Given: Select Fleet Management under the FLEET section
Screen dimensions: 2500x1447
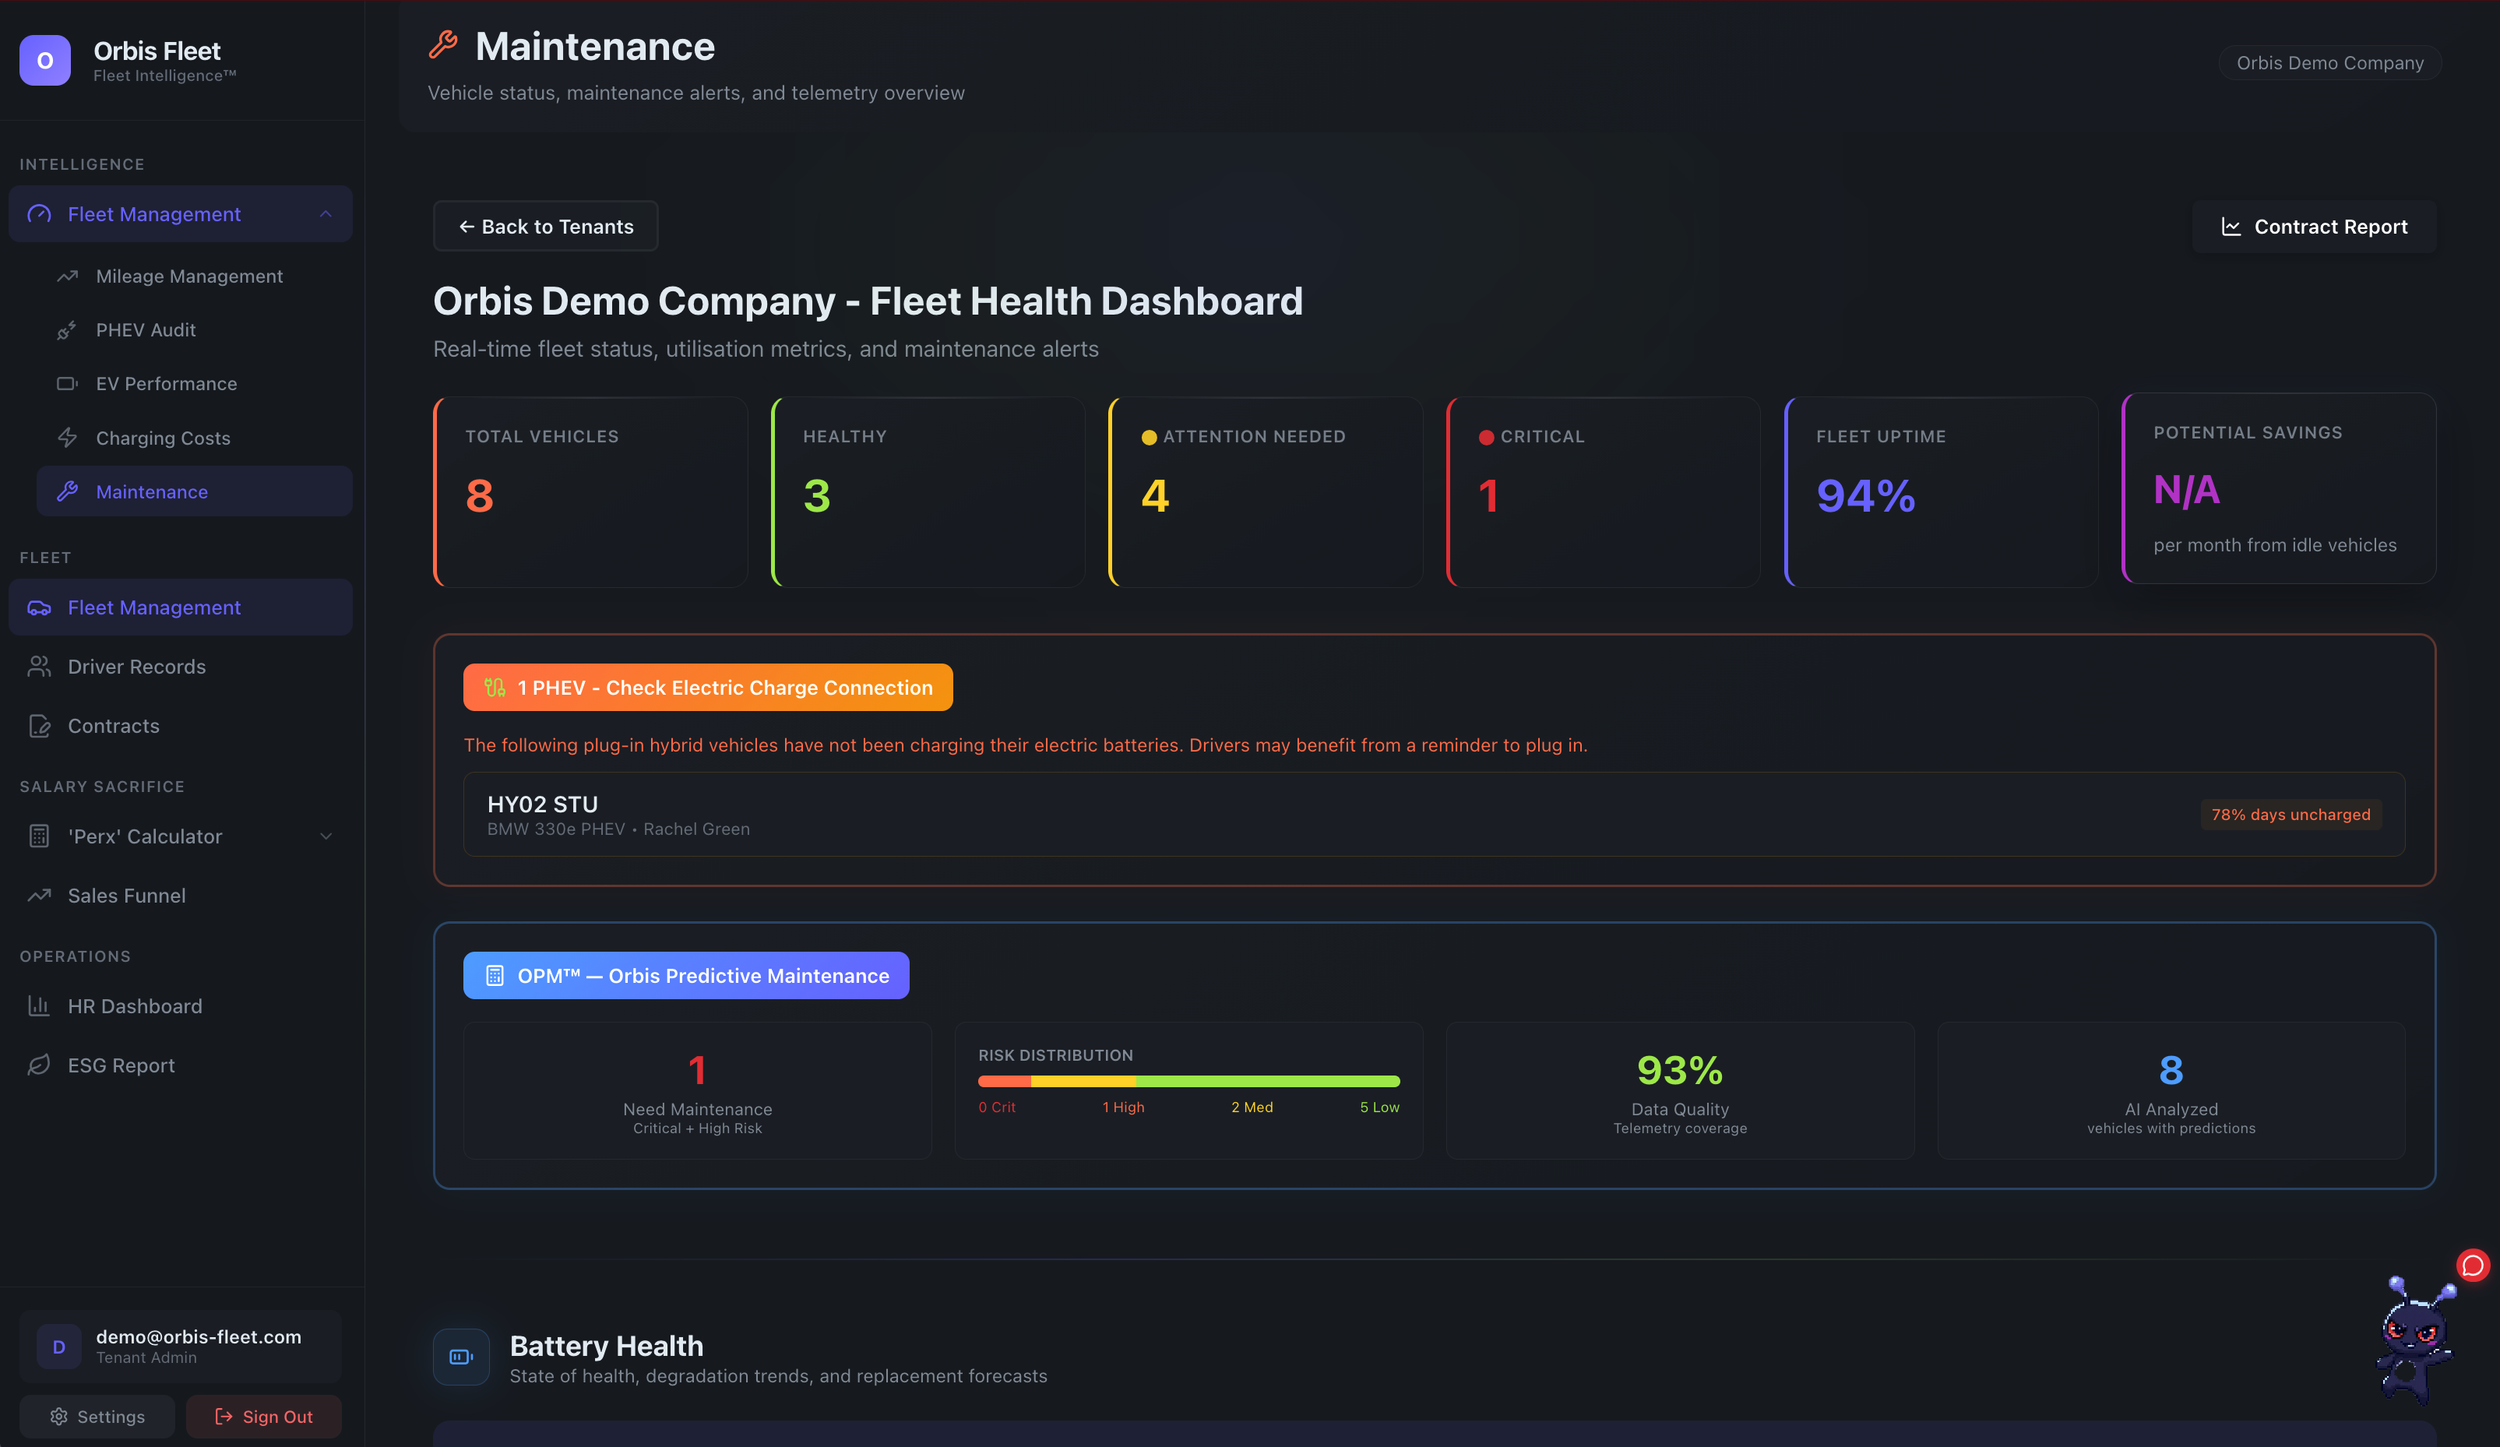Looking at the screenshot, I should coord(153,607).
